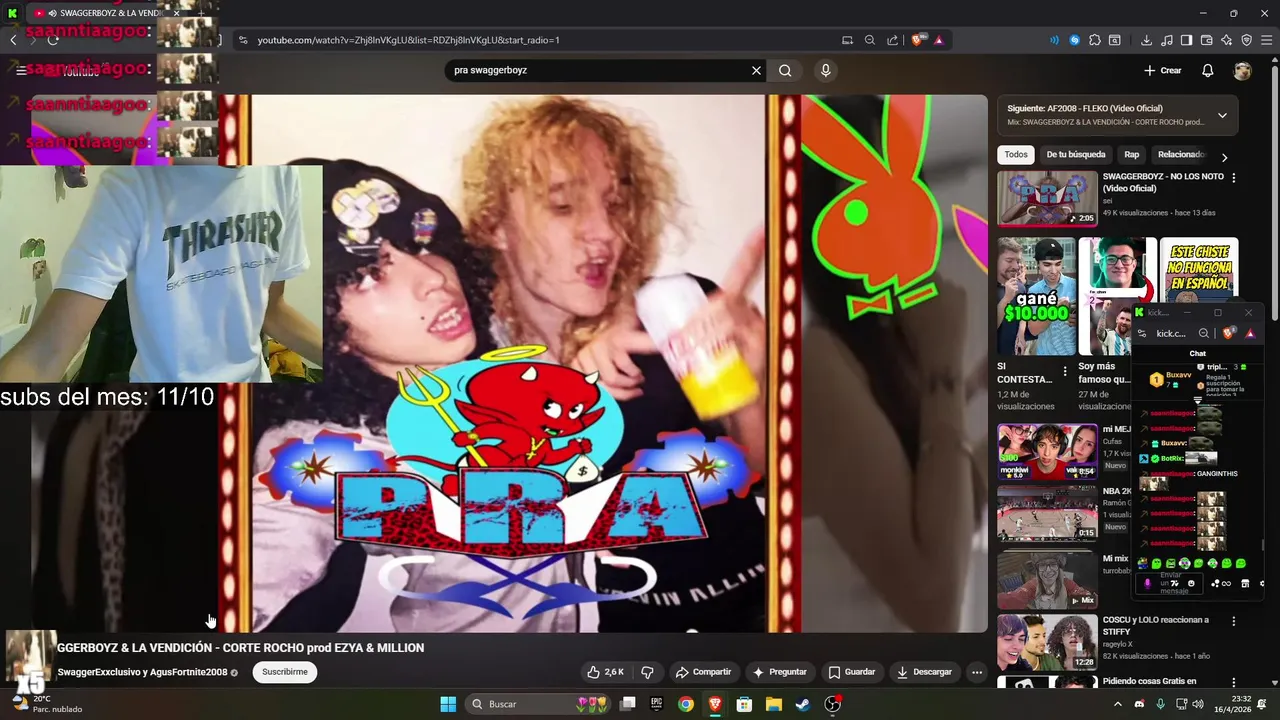This screenshot has width=1280, height=720.
Task: Zoom icon in Kick popup address bar
Action: click(1204, 333)
